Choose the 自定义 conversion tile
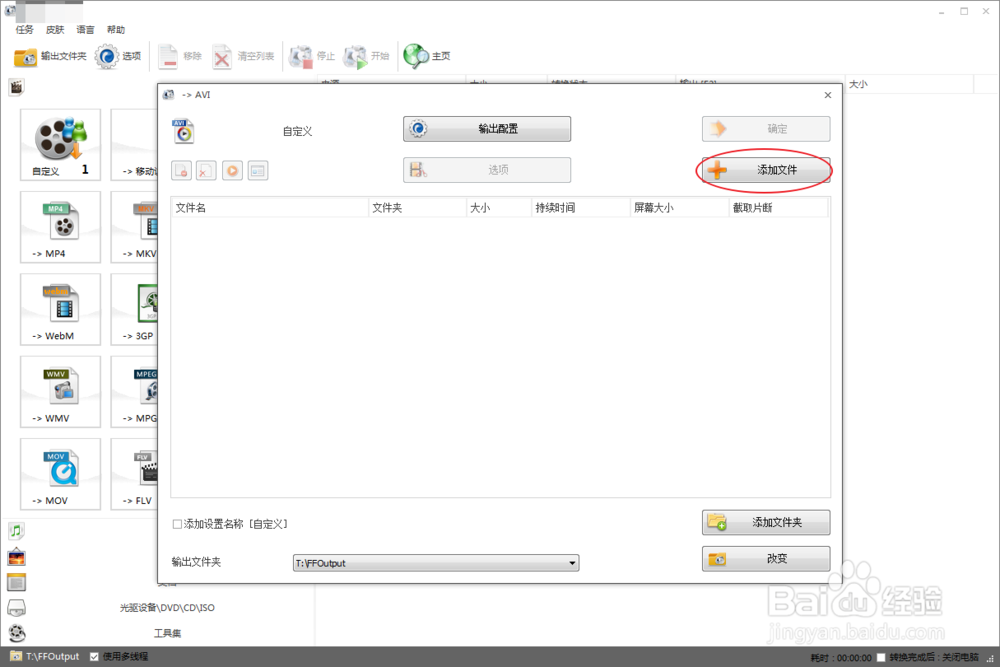 [x=61, y=144]
